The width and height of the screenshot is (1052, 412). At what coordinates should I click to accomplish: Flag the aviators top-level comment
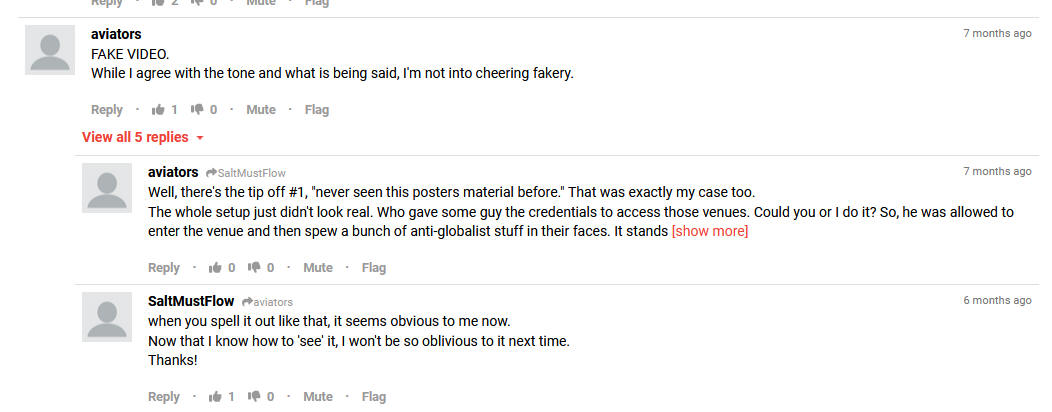click(317, 110)
